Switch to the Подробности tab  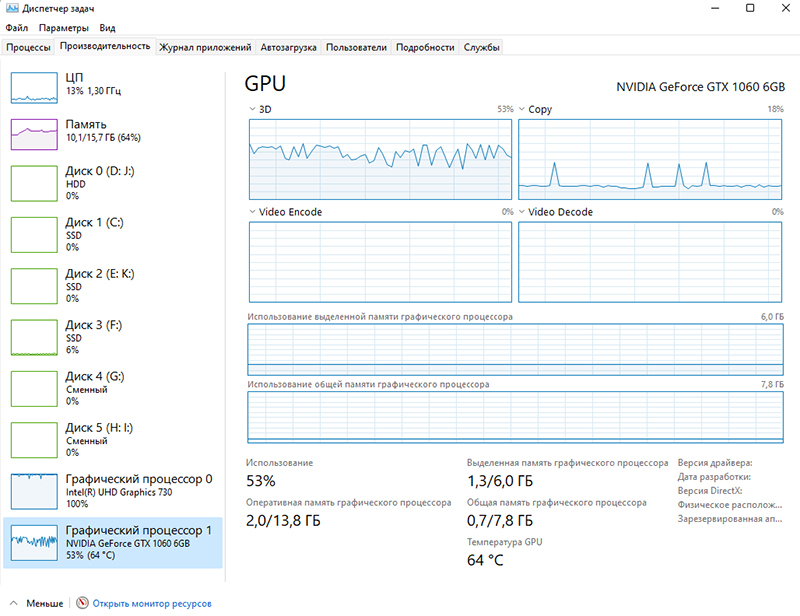(425, 47)
